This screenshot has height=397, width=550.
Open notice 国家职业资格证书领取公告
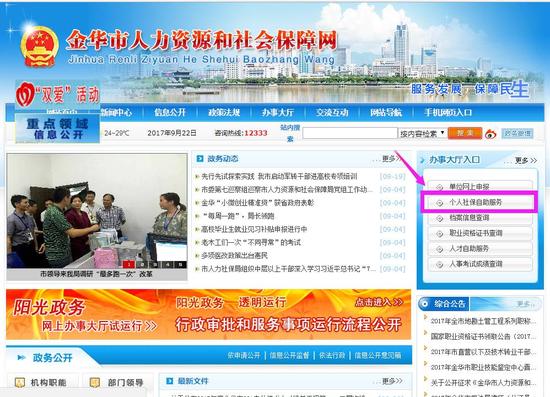pyautogui.click(x=483, y=336)
